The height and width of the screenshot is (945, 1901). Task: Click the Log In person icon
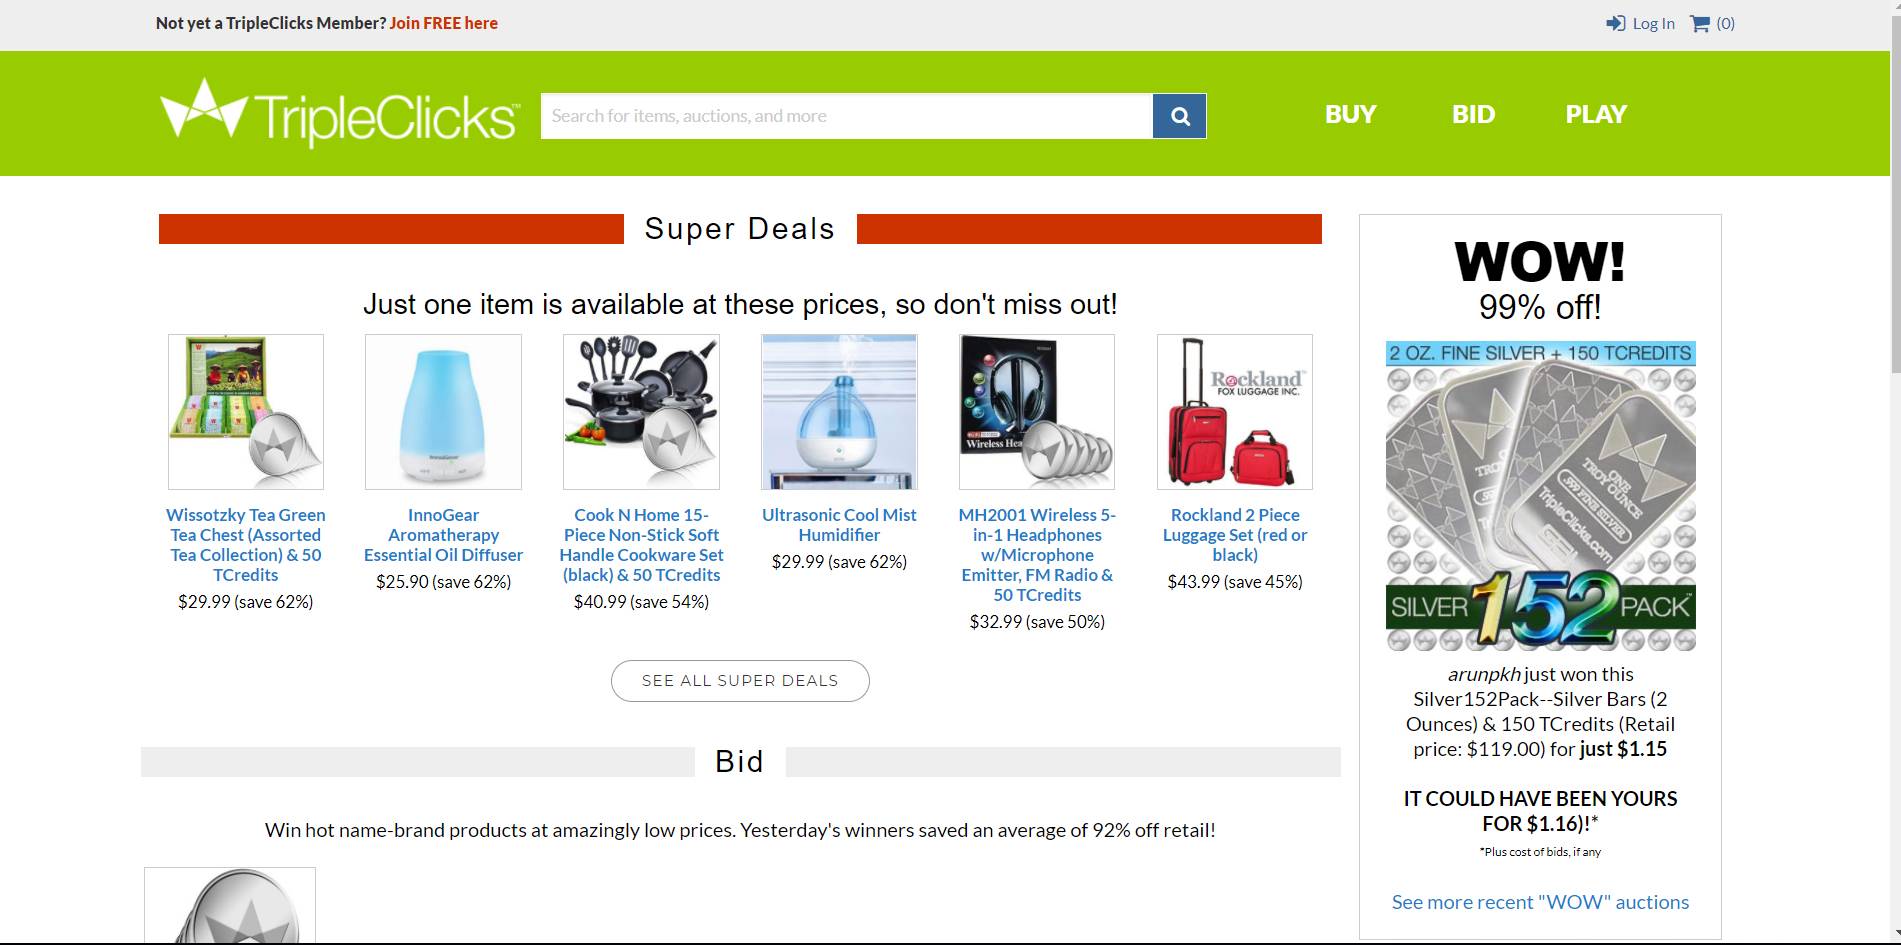(1616, 22)
